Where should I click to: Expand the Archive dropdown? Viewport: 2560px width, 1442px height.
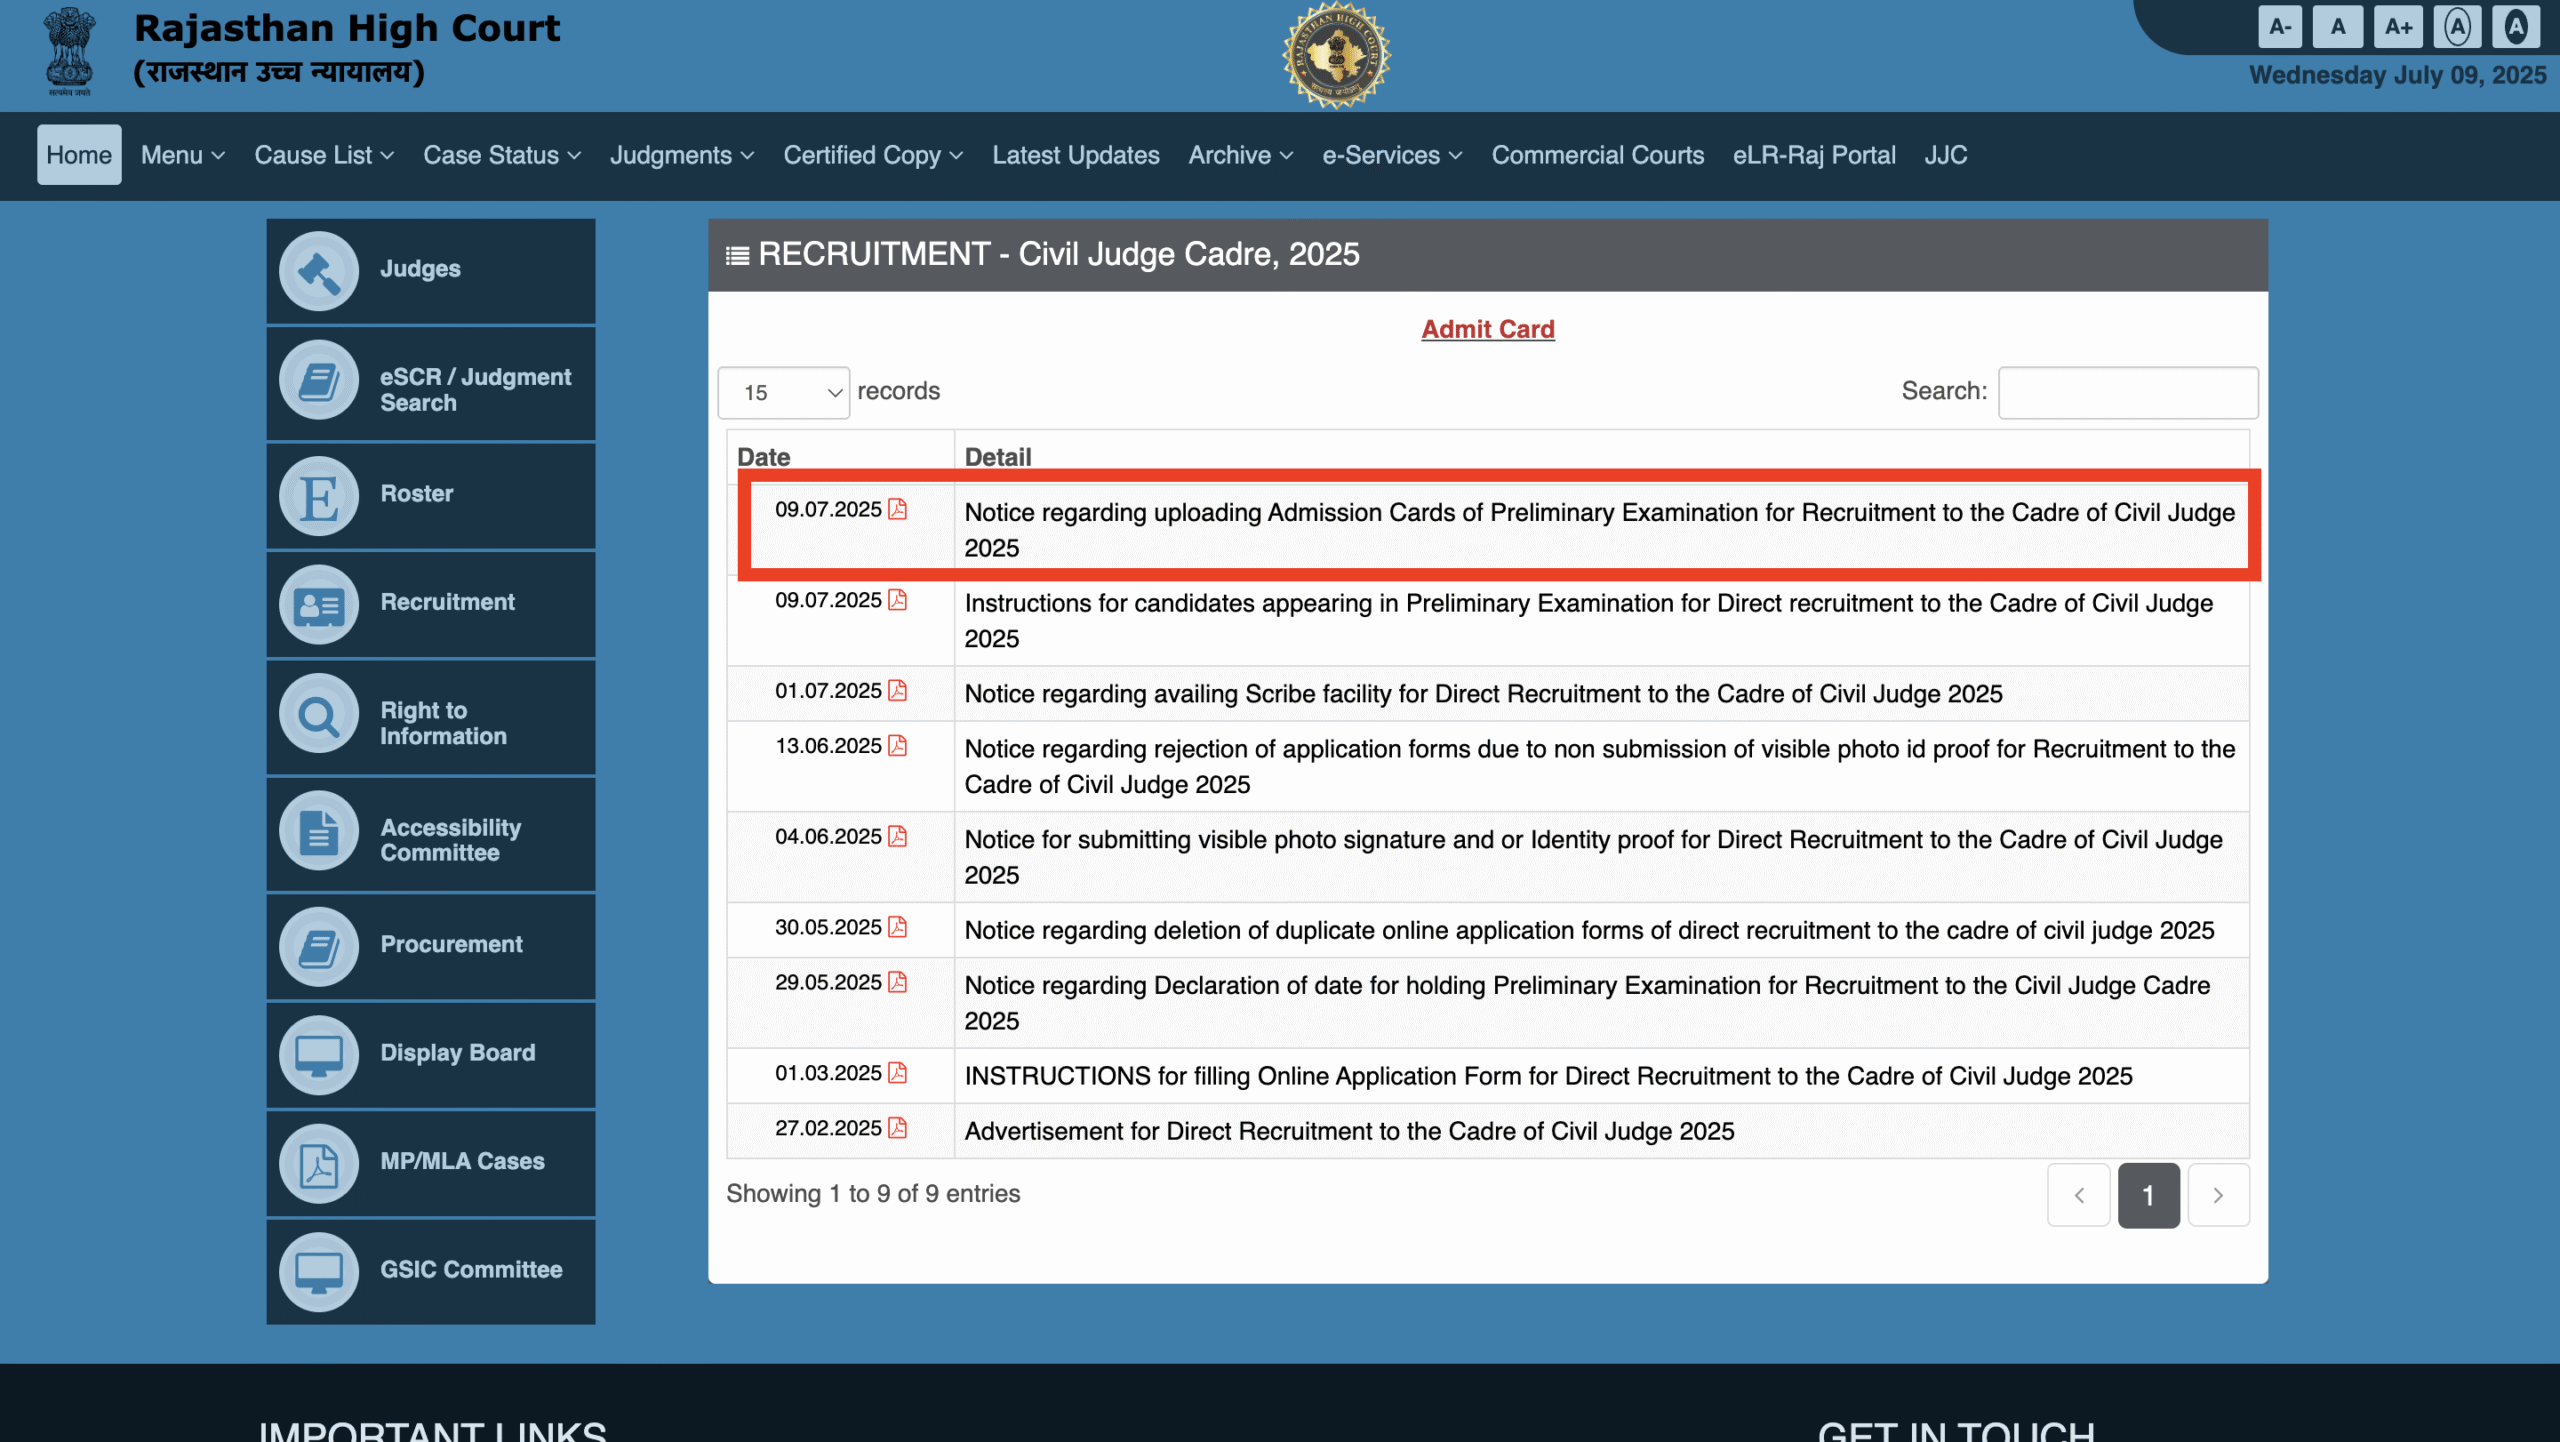[1240, 155]
